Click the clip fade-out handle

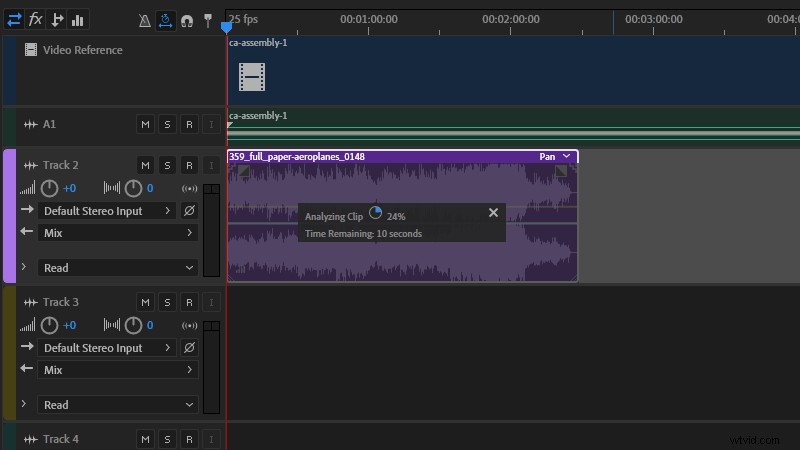(561, 171)
